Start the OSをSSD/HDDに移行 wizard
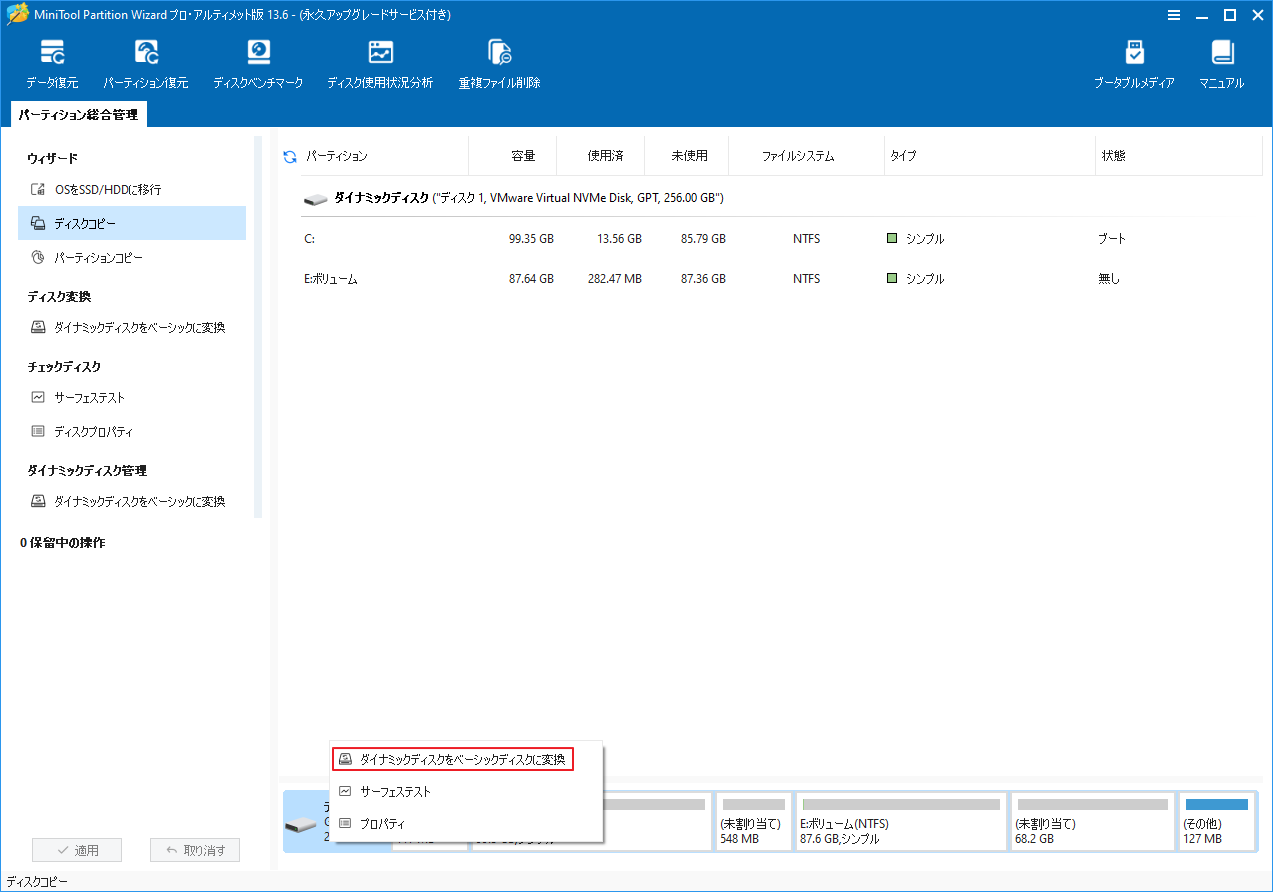 132,189
